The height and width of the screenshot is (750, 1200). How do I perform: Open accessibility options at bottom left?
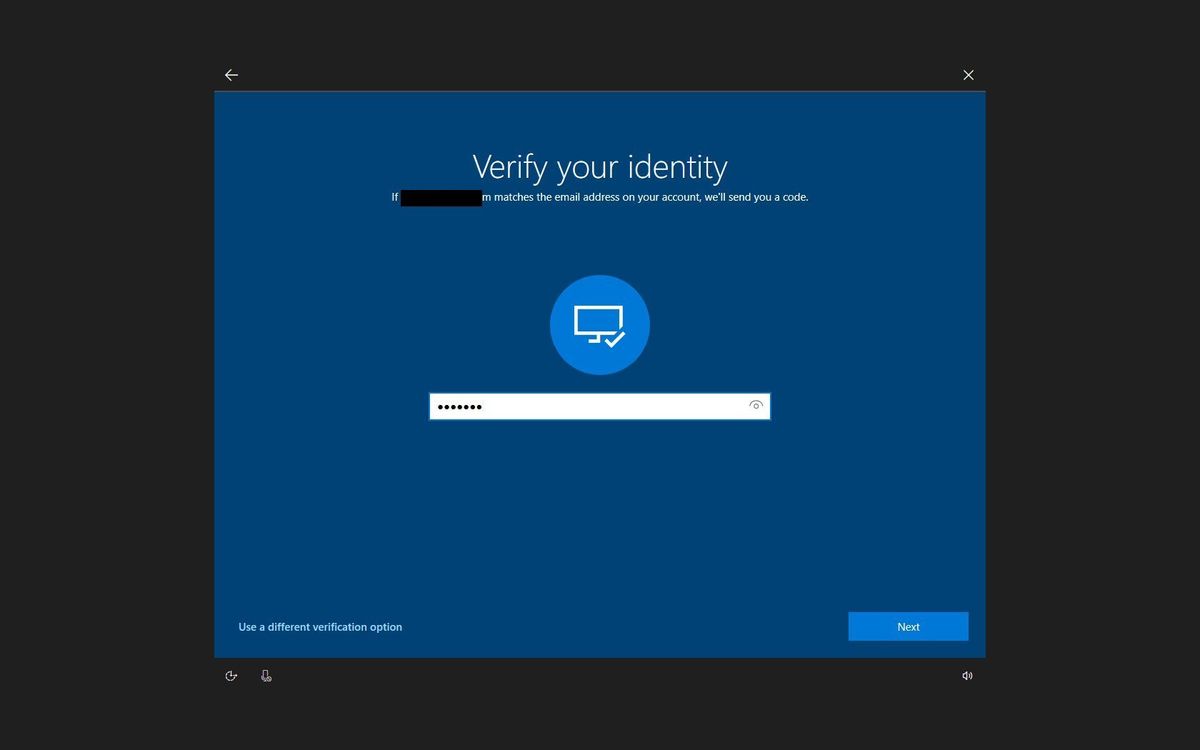click(231, 675)
